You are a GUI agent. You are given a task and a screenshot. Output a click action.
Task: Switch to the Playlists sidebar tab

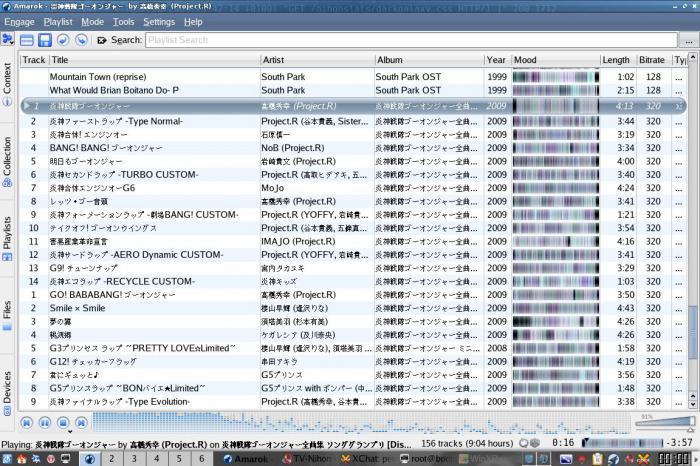click(x=7, y=238)
